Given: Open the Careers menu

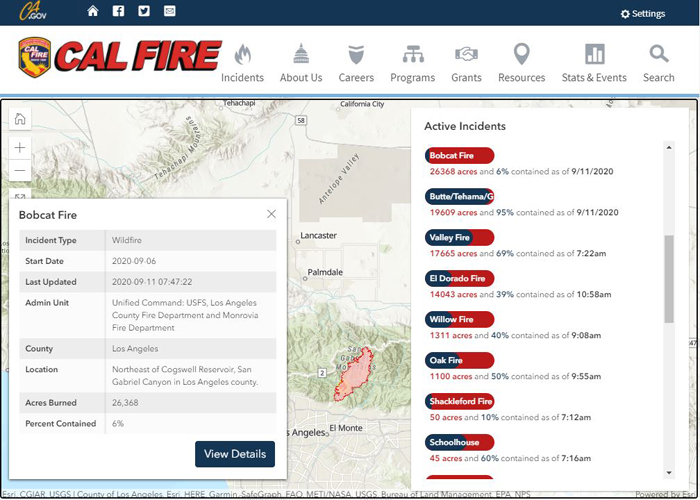Looking at the screenshot, I should point(356,63).
